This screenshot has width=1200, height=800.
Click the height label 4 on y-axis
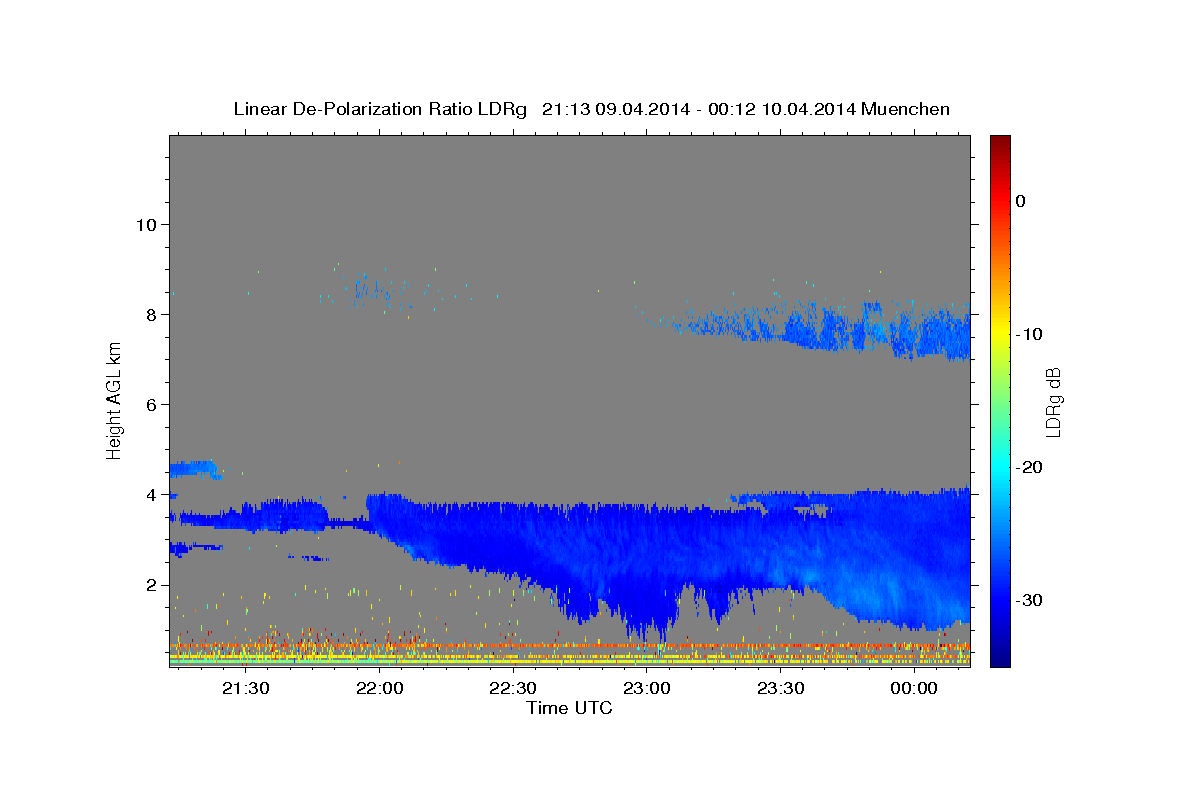[x=150, y=494]
